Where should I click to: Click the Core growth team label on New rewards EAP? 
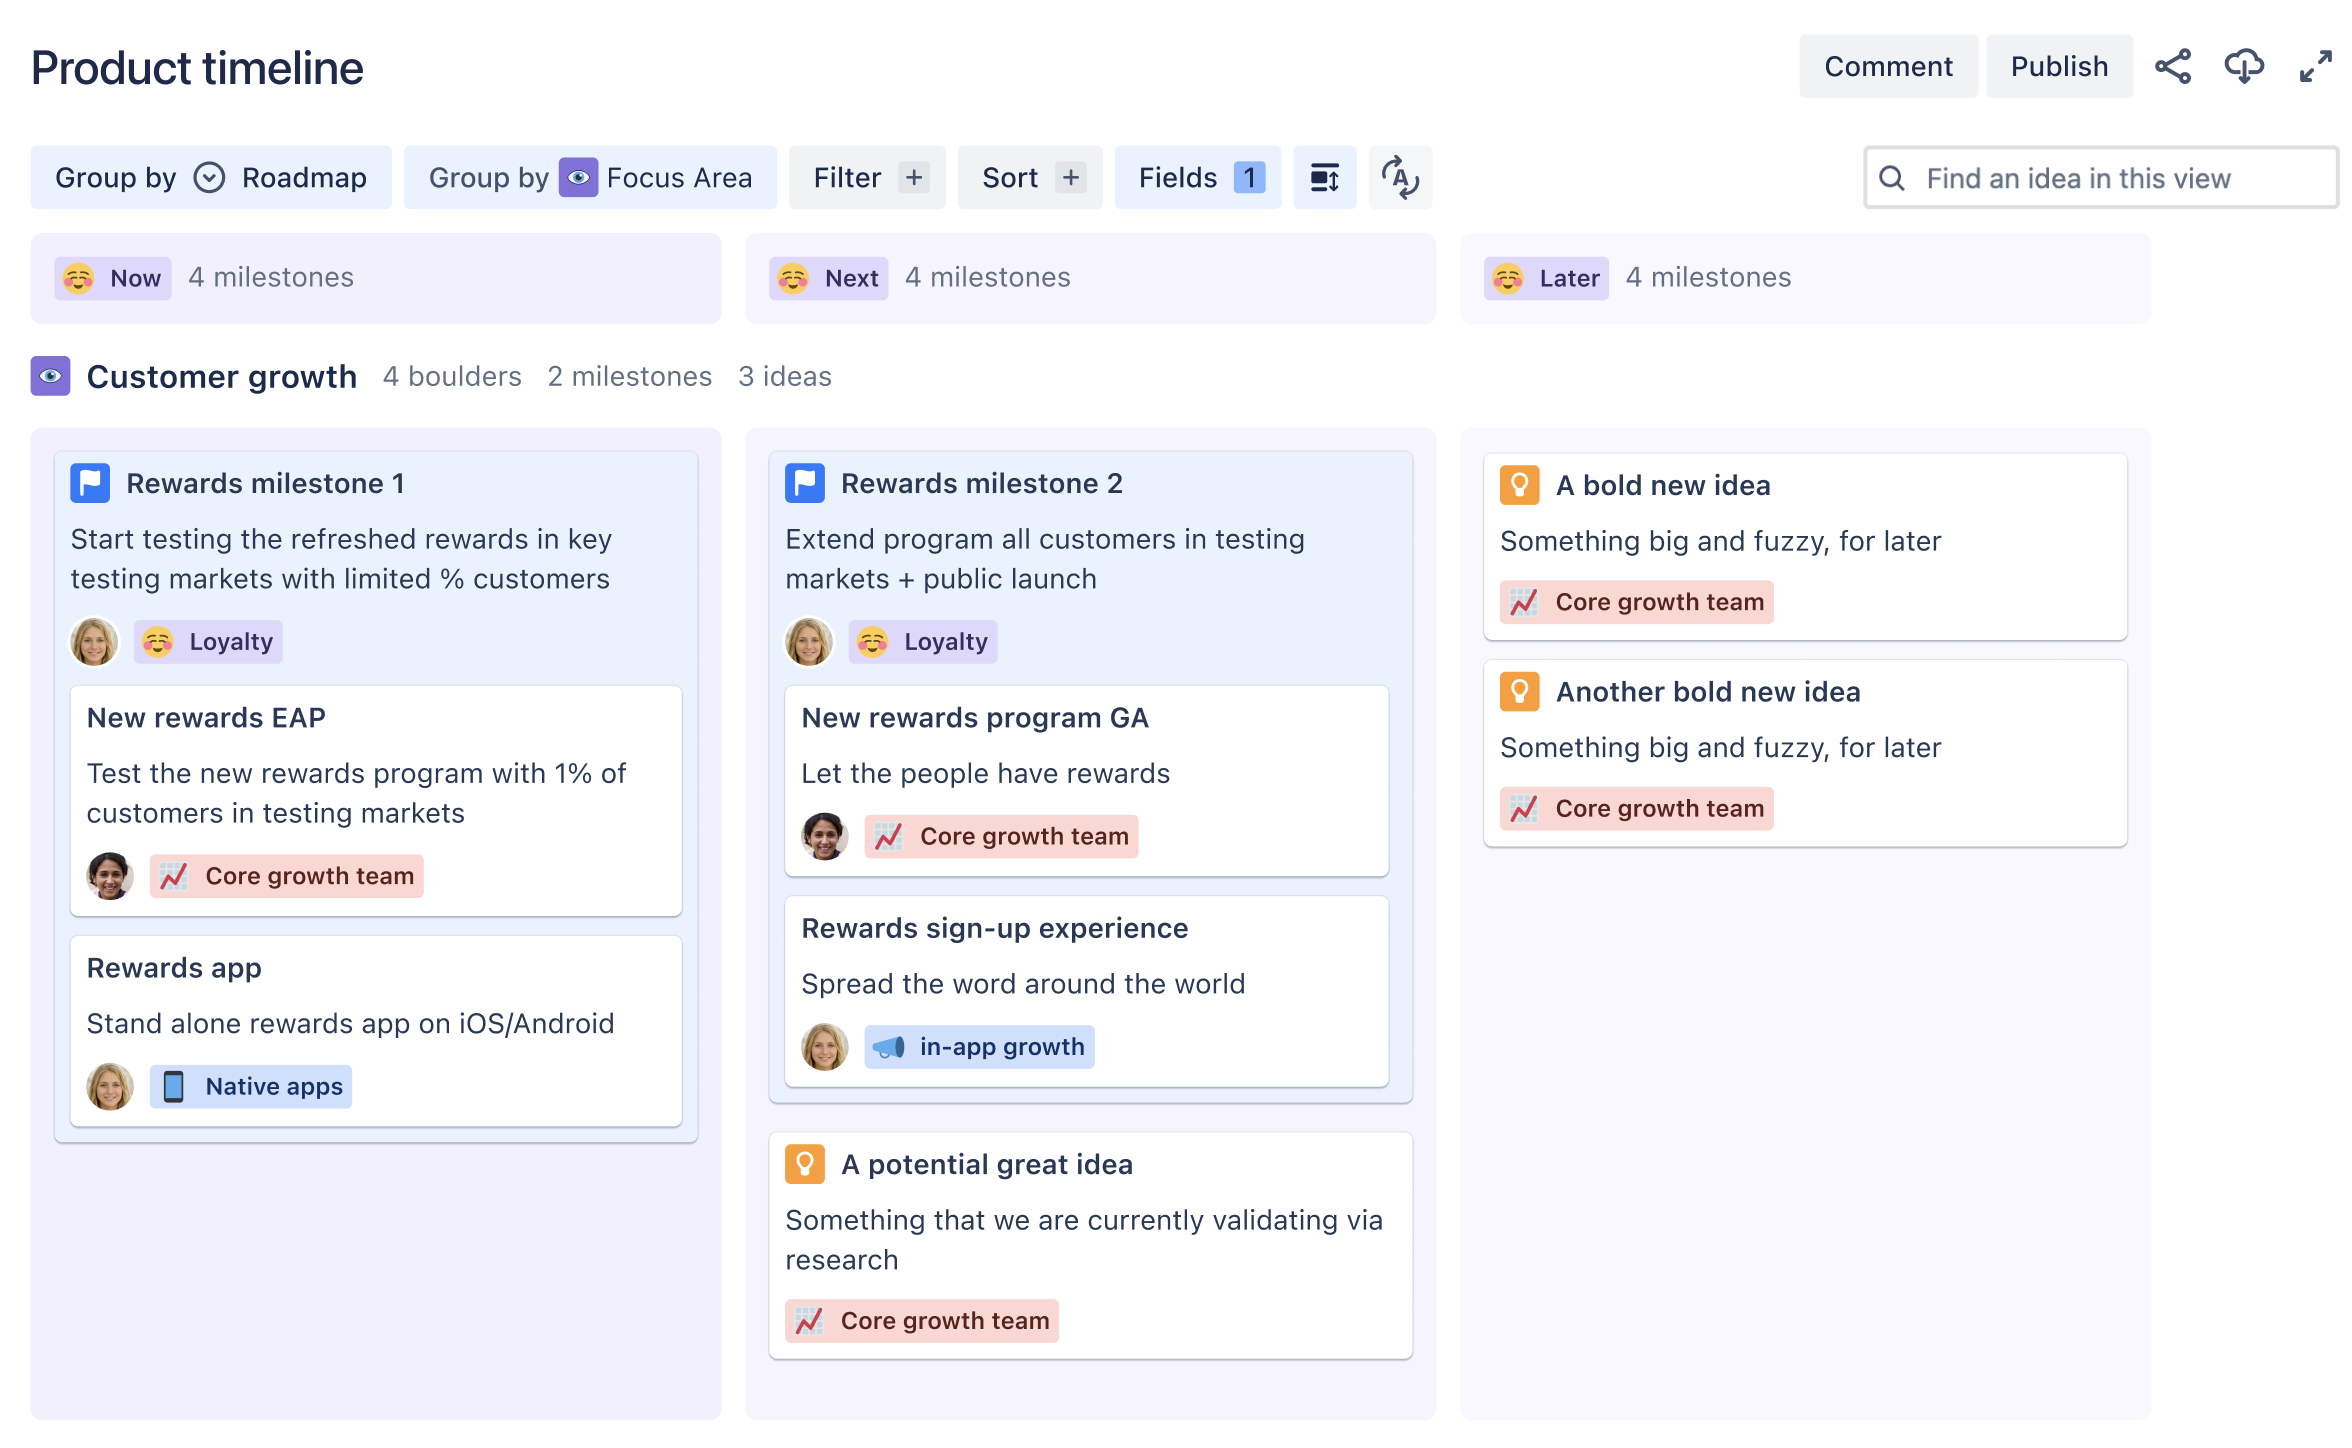[287, 877]
